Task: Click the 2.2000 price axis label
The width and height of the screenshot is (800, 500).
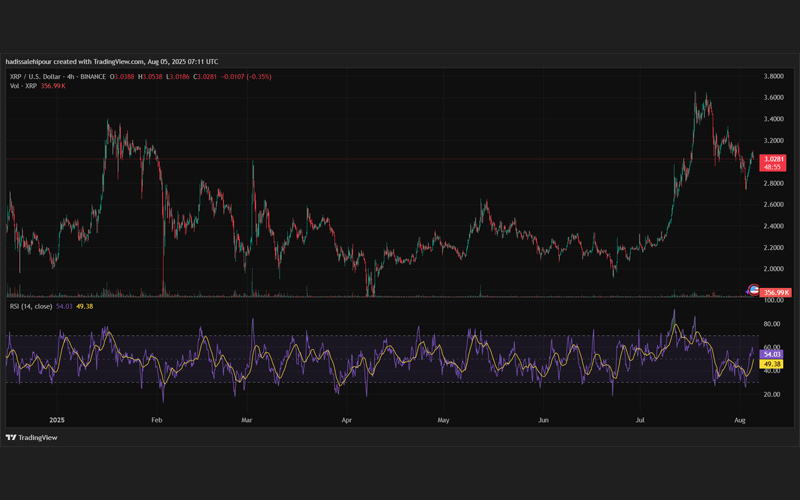Action: pos(773,247)
